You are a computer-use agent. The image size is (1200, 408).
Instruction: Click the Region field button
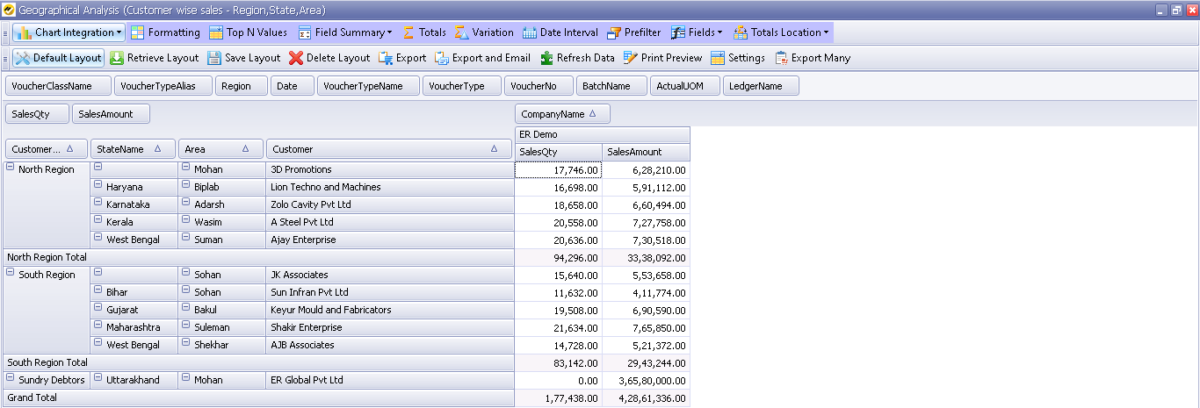pyautogui.click(x=241, y=86)
